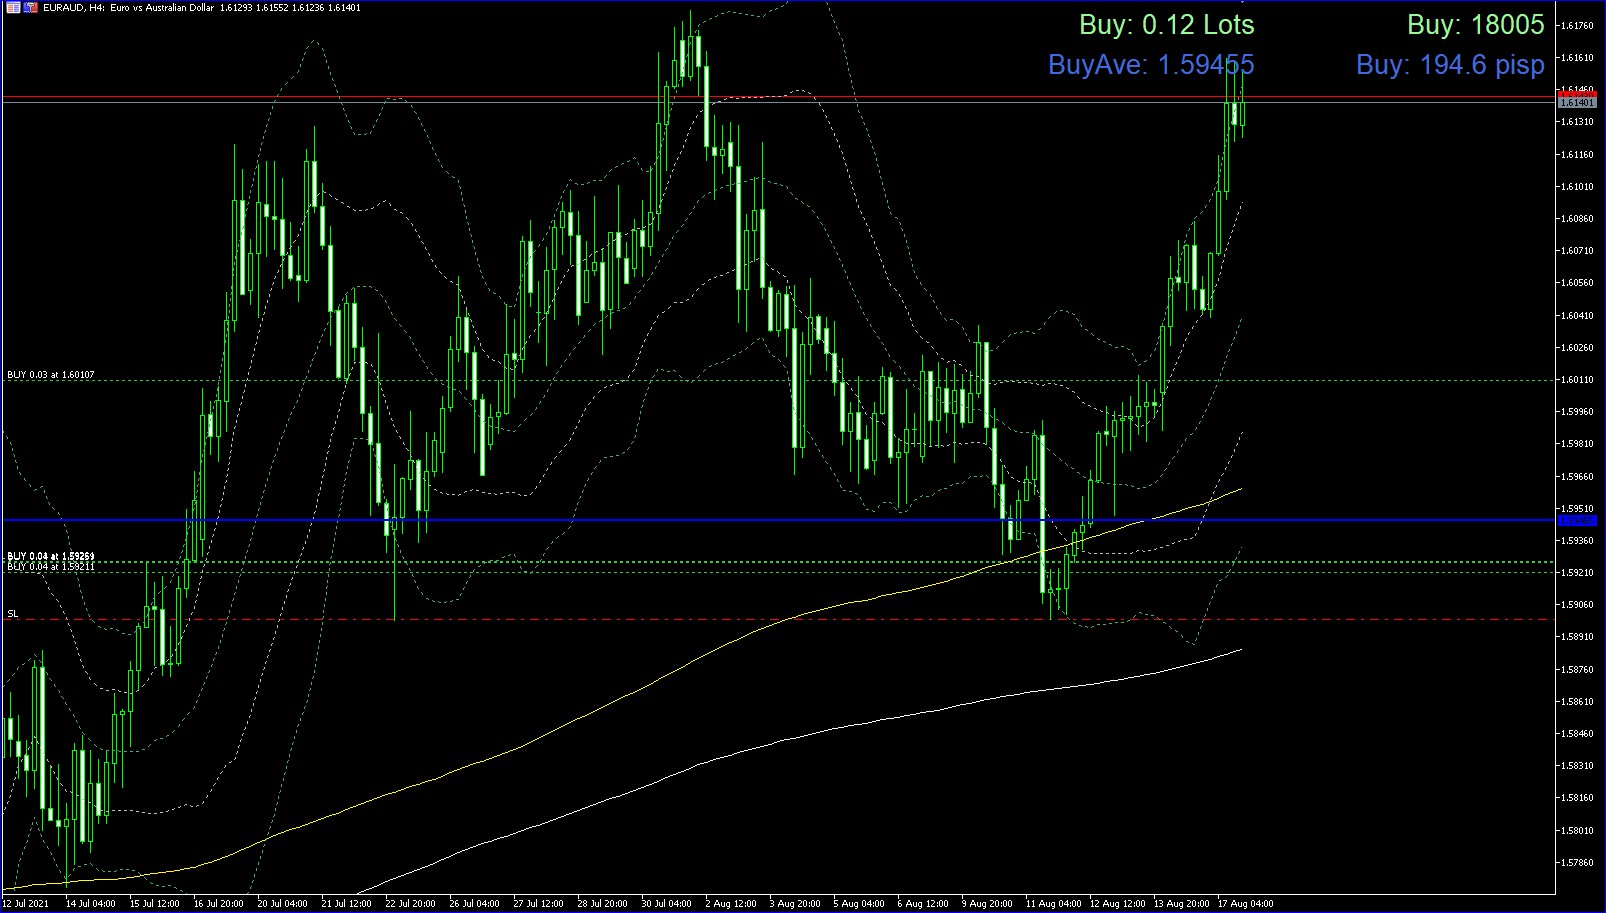The image size is (1606, 913).
Task: Click the 1.59660 price scale value
Action: pos(1578,477)
